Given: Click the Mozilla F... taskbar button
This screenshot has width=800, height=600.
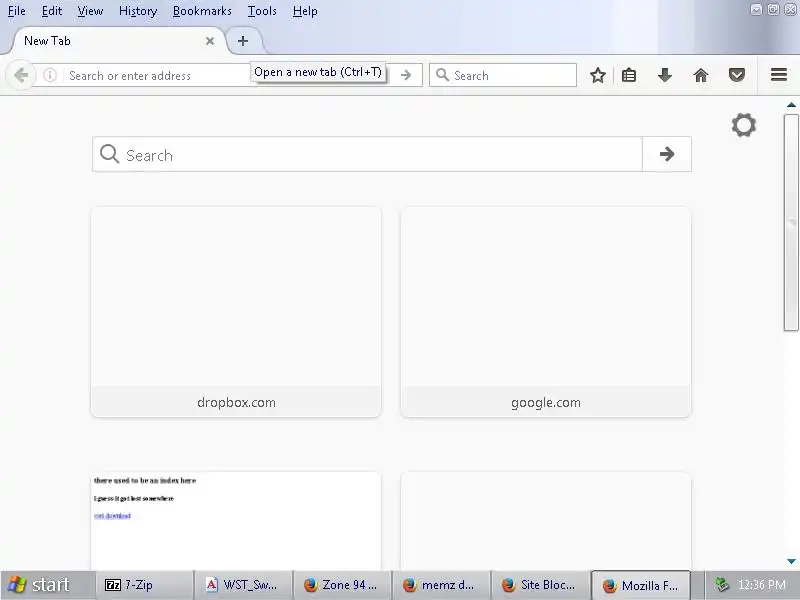Looking at the screenshot, I should 641,585.
